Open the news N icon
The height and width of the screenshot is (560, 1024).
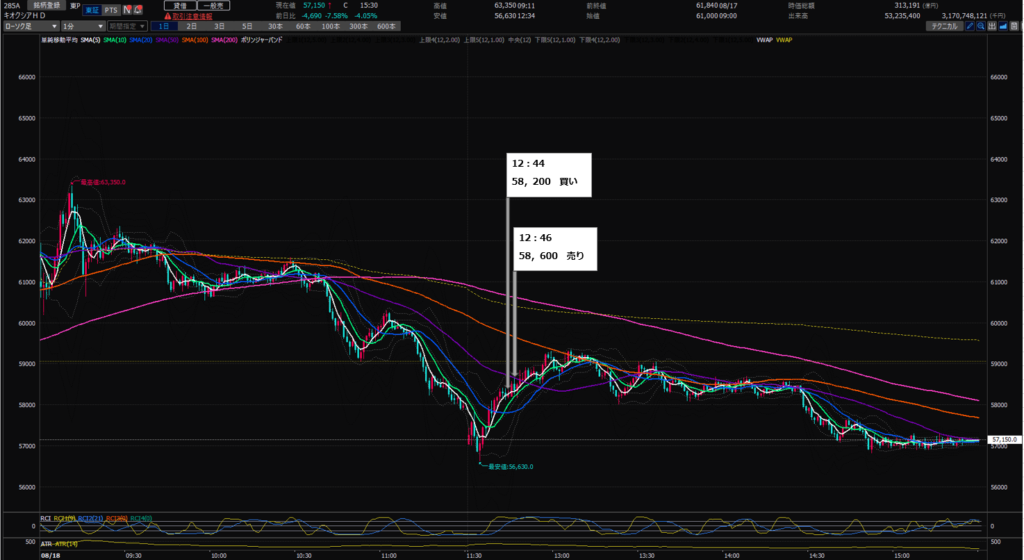[x=127, y=10]
